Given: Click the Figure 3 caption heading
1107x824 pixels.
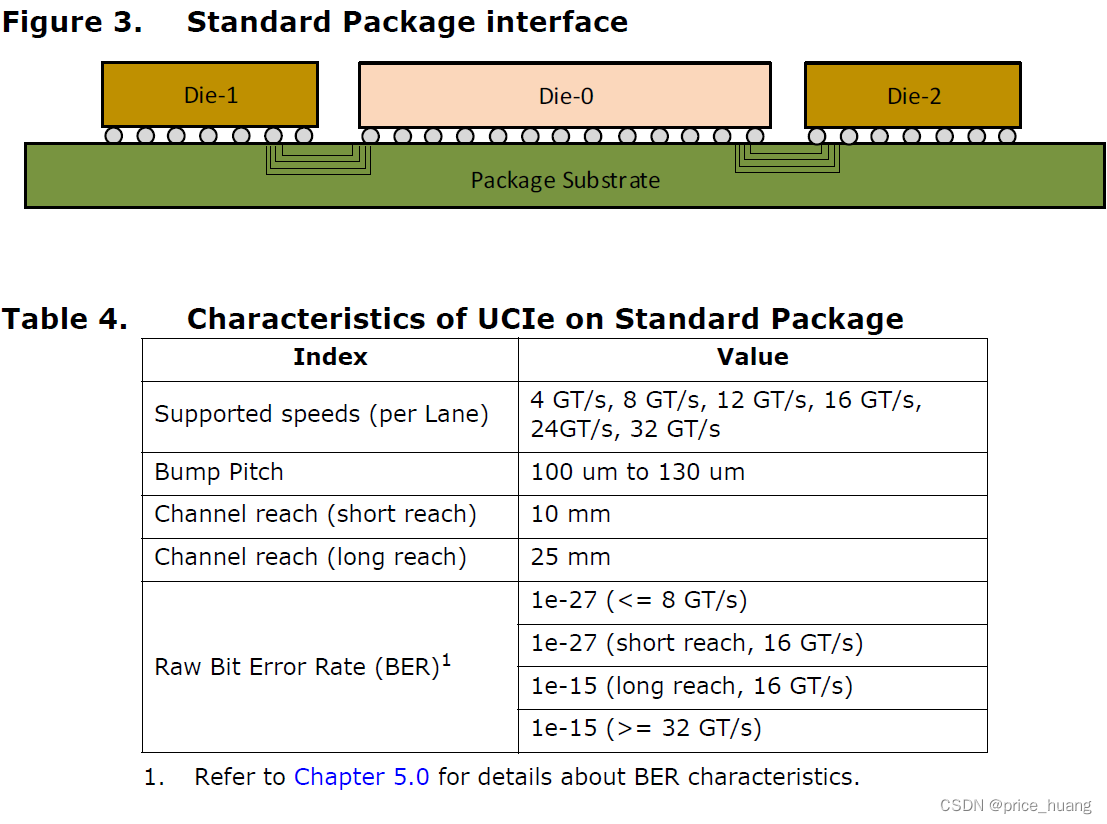Looking at the screenshot, I should (315, 22).
